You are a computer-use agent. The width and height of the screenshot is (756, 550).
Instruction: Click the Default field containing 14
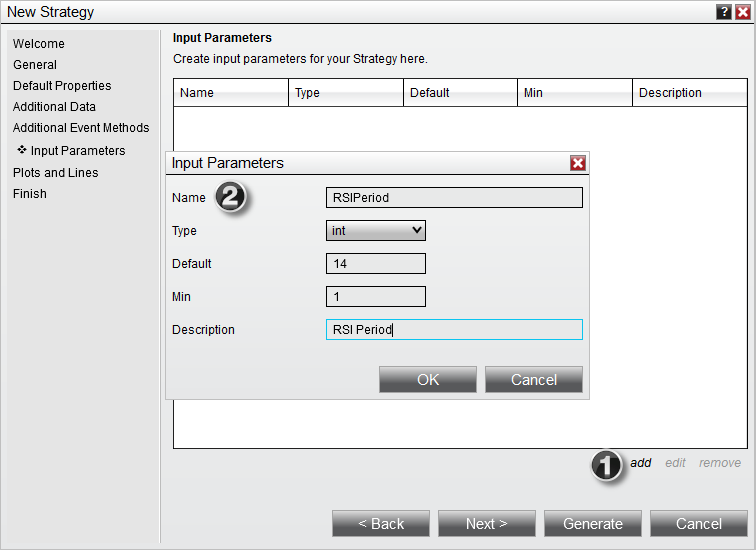[376, 264]
